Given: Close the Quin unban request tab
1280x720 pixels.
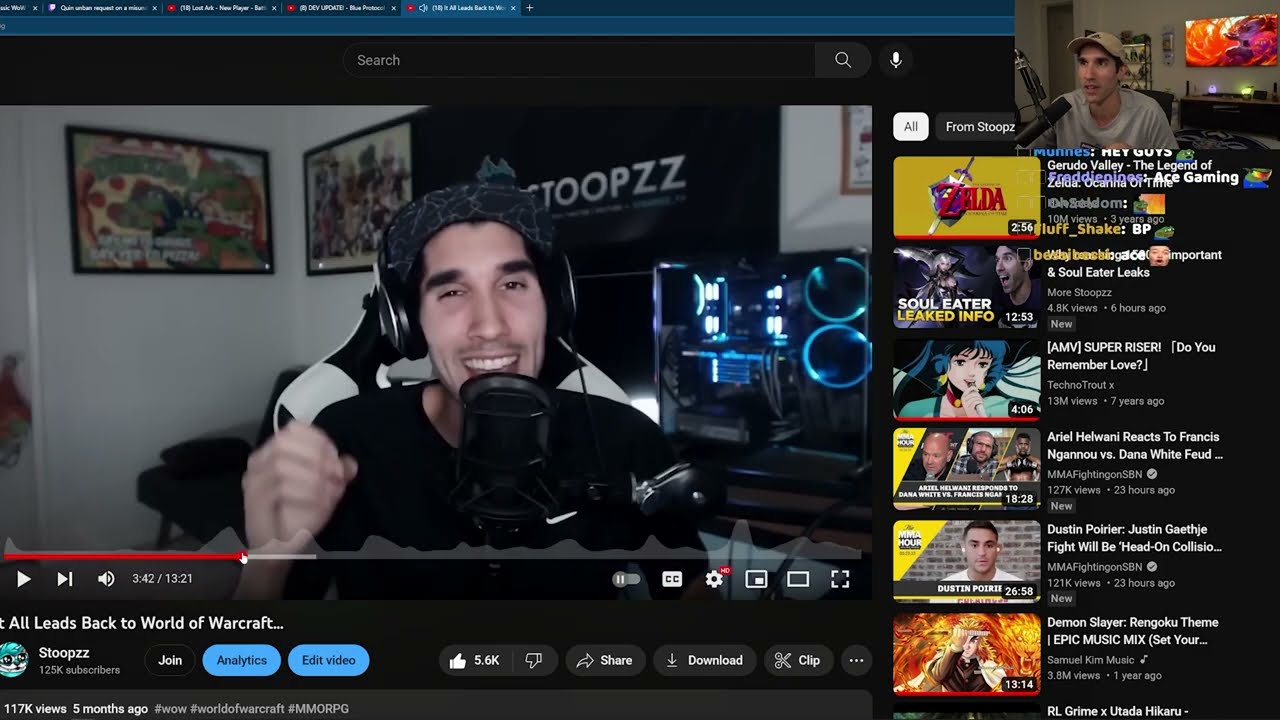Looking at the screenshot, I should [154, 8].
